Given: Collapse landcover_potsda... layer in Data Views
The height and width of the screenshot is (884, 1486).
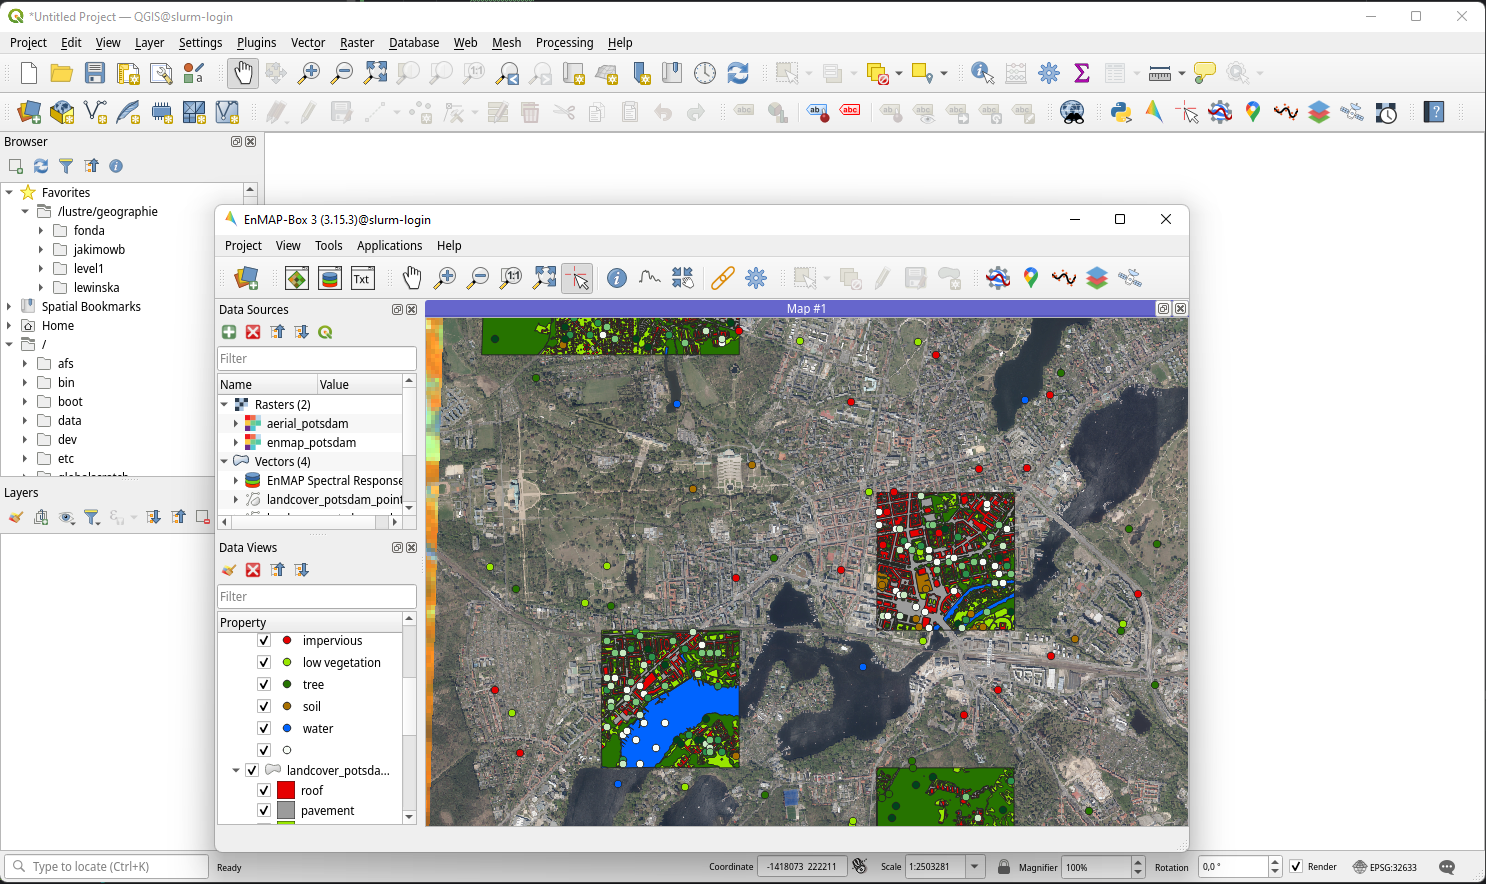Looking at the screenshot, I should [236, 770].
